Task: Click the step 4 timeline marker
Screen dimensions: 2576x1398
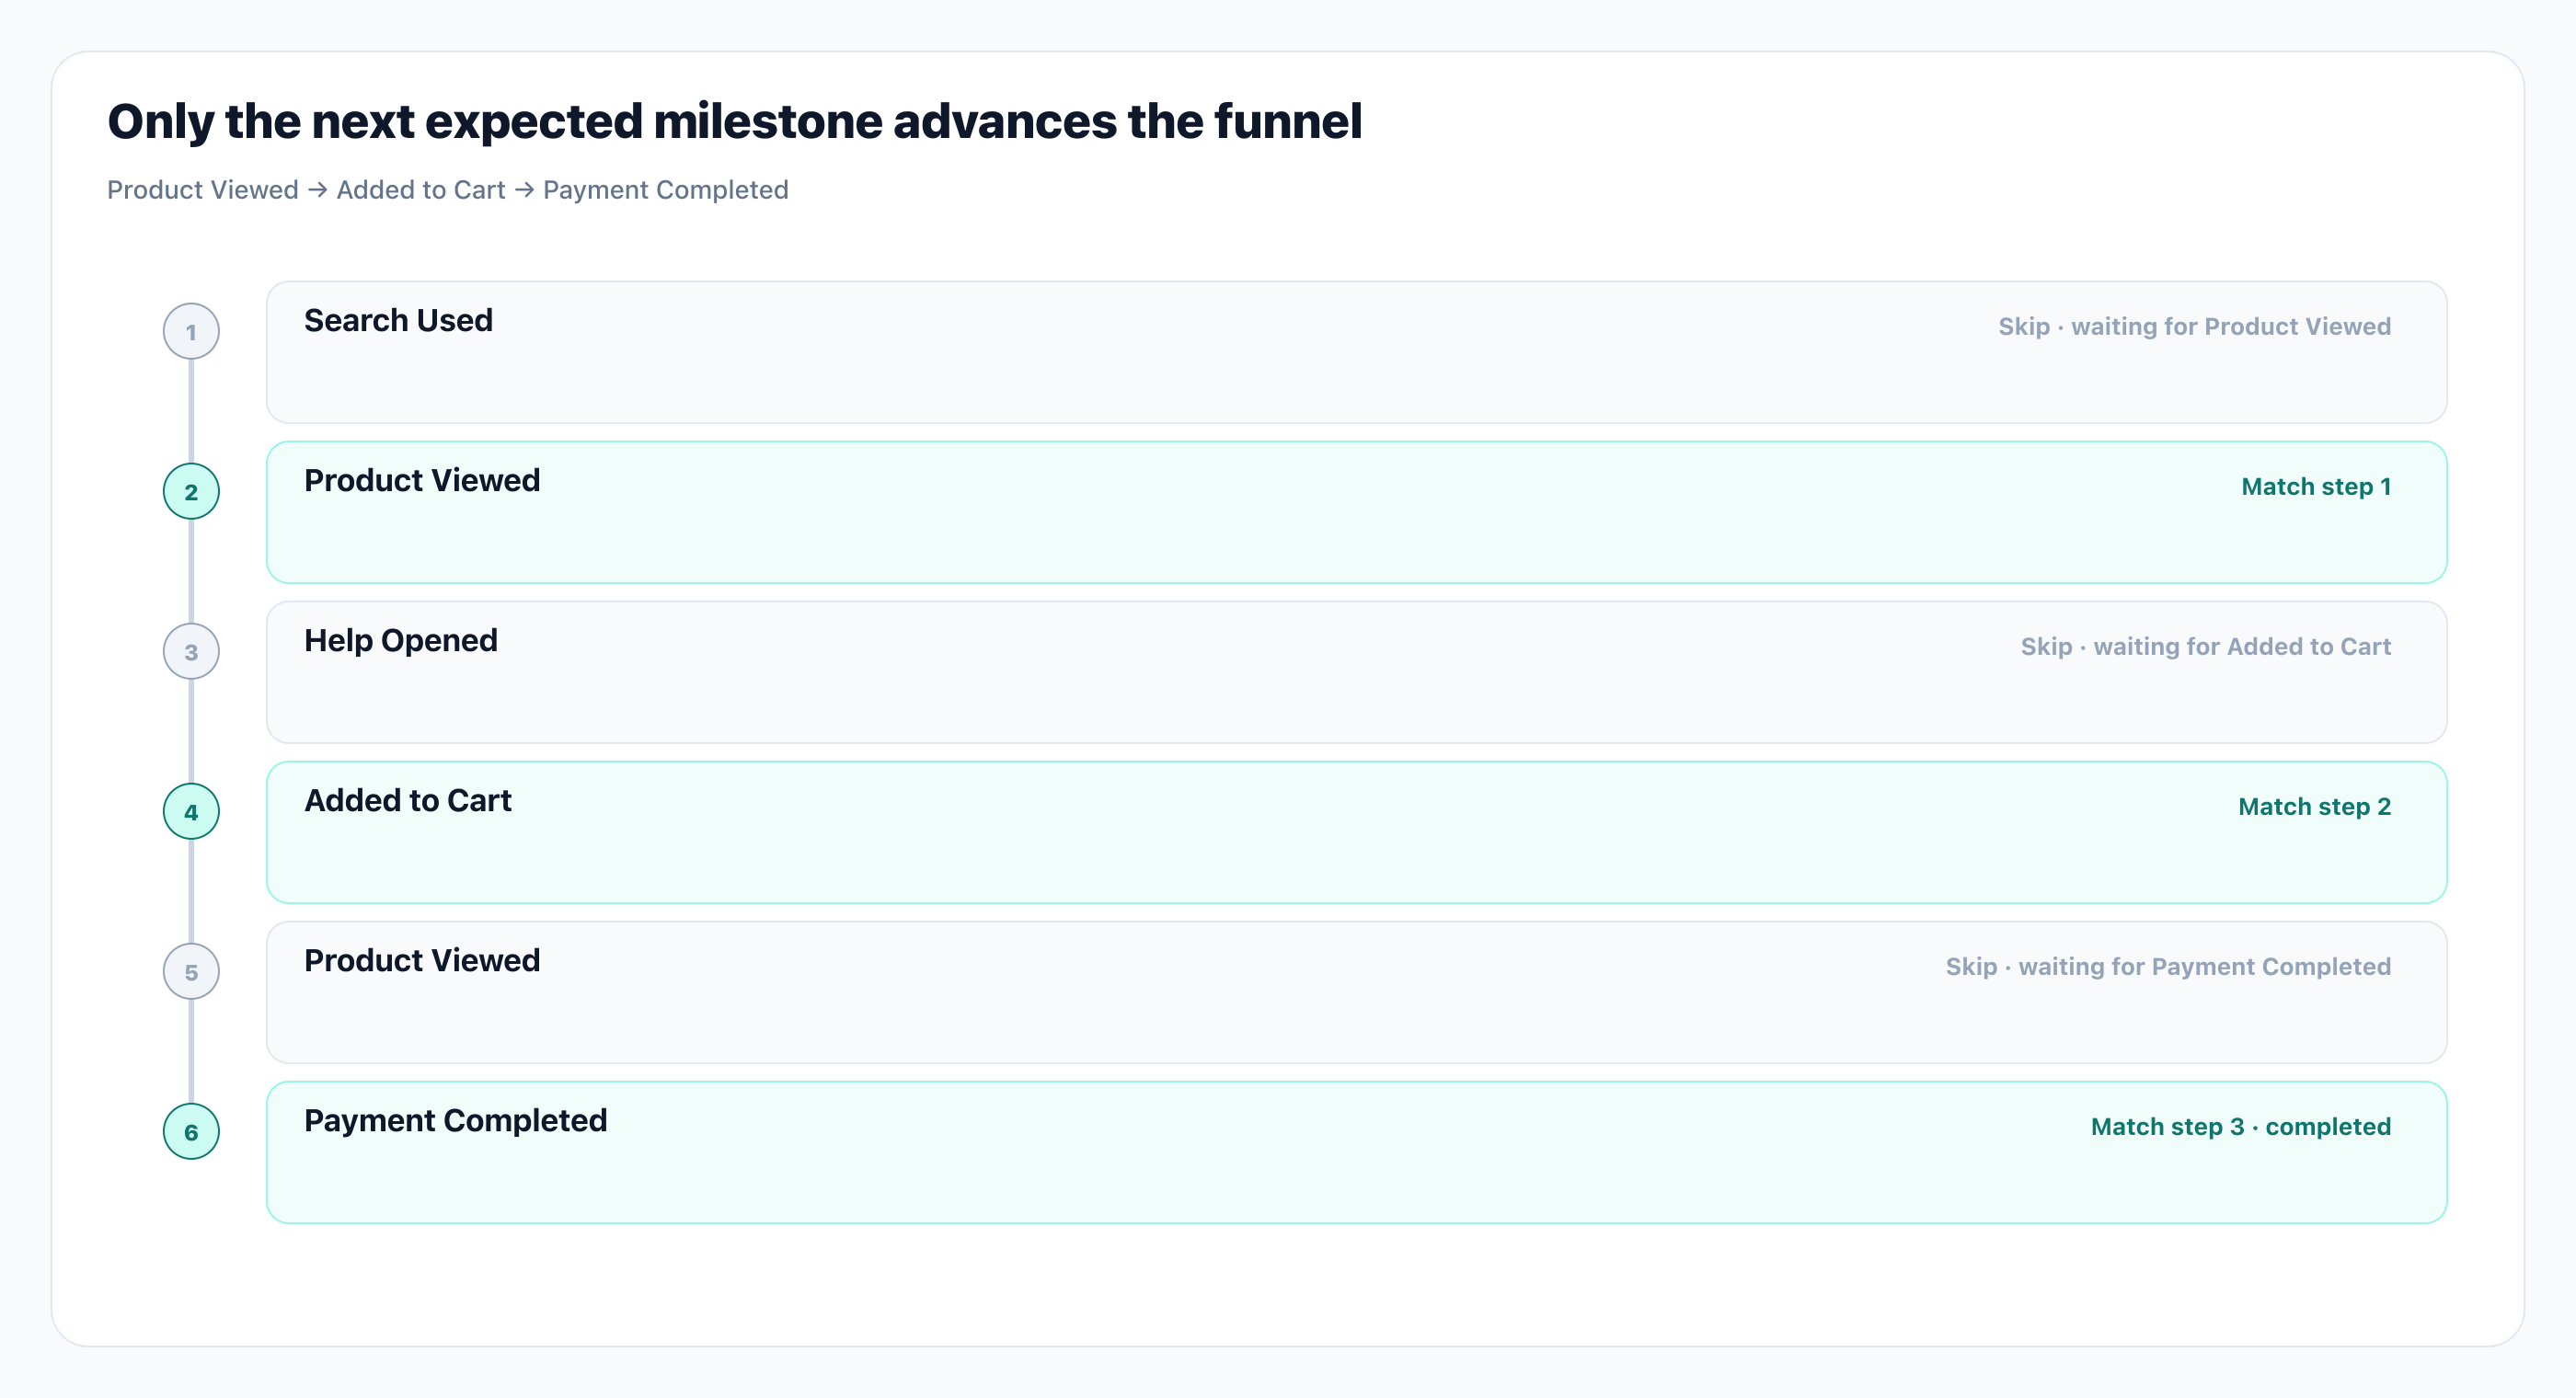Action: (191, 811)
